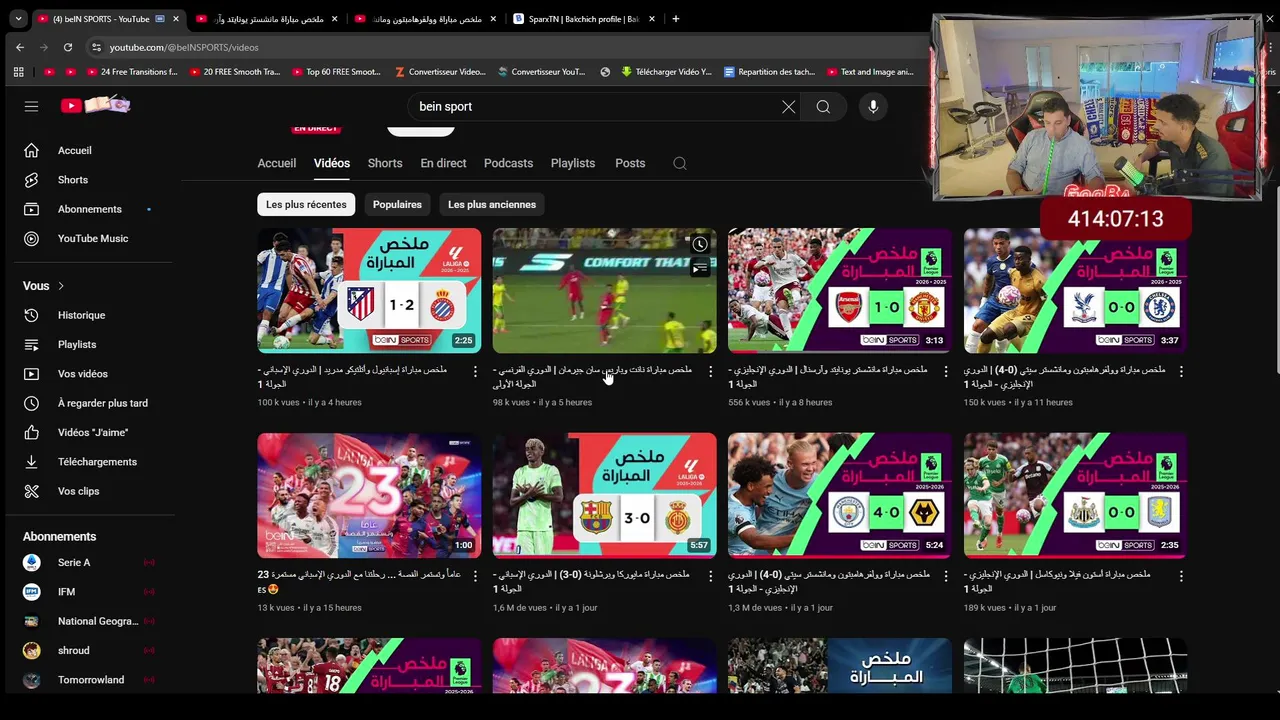Open Text and Image ani... bookmark

point(870,72)
